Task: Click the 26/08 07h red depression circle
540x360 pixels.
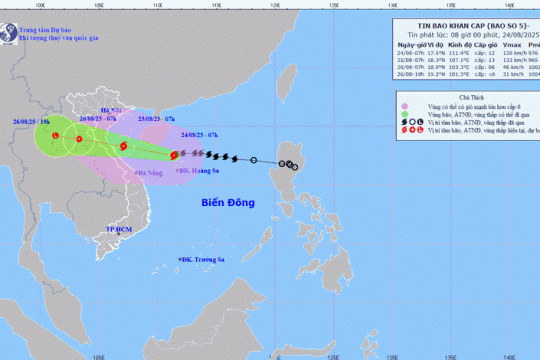Action: 79,139
